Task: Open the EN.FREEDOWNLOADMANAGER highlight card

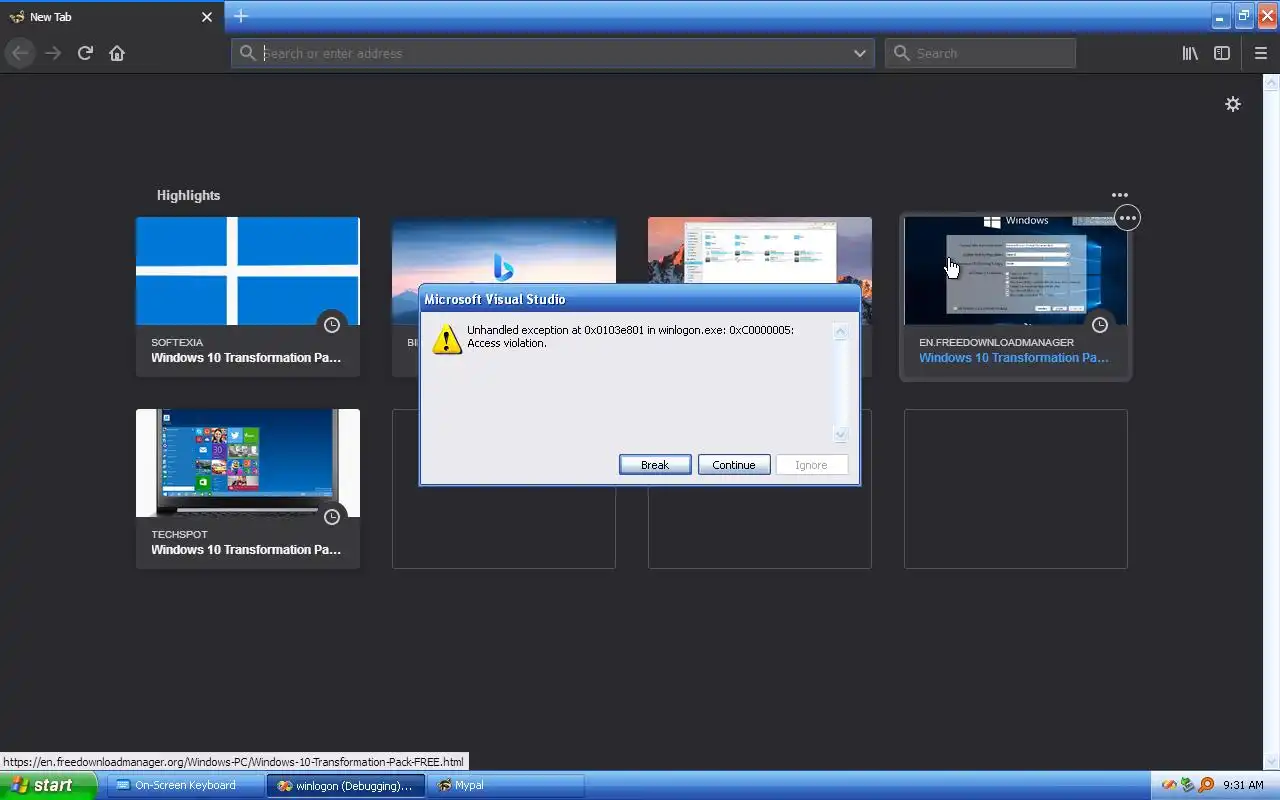Action: click(1016, 297)
